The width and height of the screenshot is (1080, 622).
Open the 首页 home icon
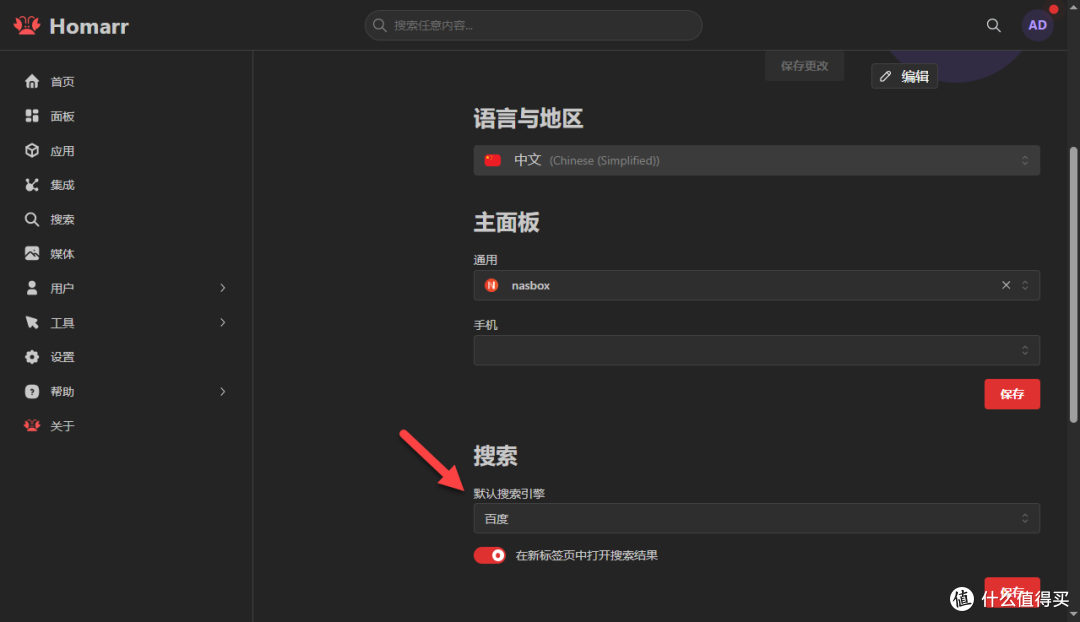[32, 81]
